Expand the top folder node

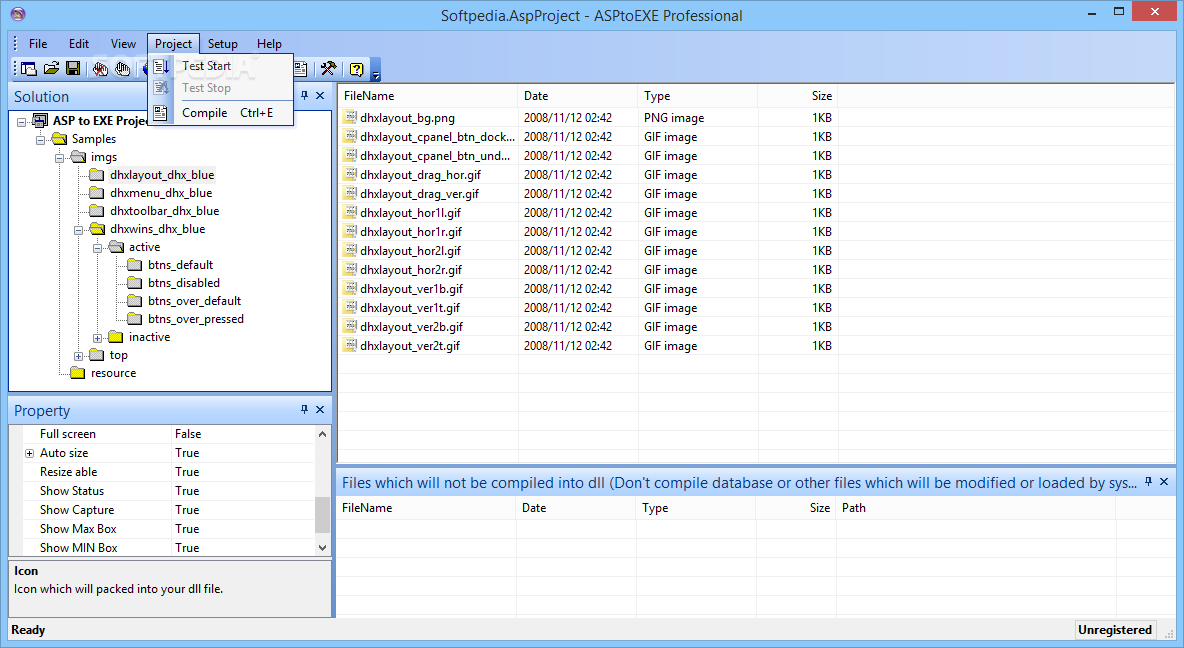tap(79, 356)
